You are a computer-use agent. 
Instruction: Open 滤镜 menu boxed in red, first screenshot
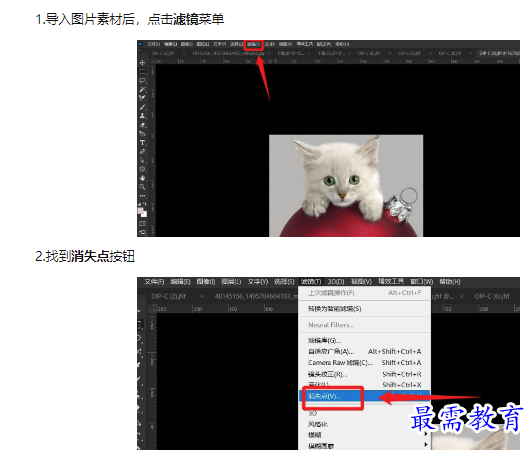tap(253, 44)
